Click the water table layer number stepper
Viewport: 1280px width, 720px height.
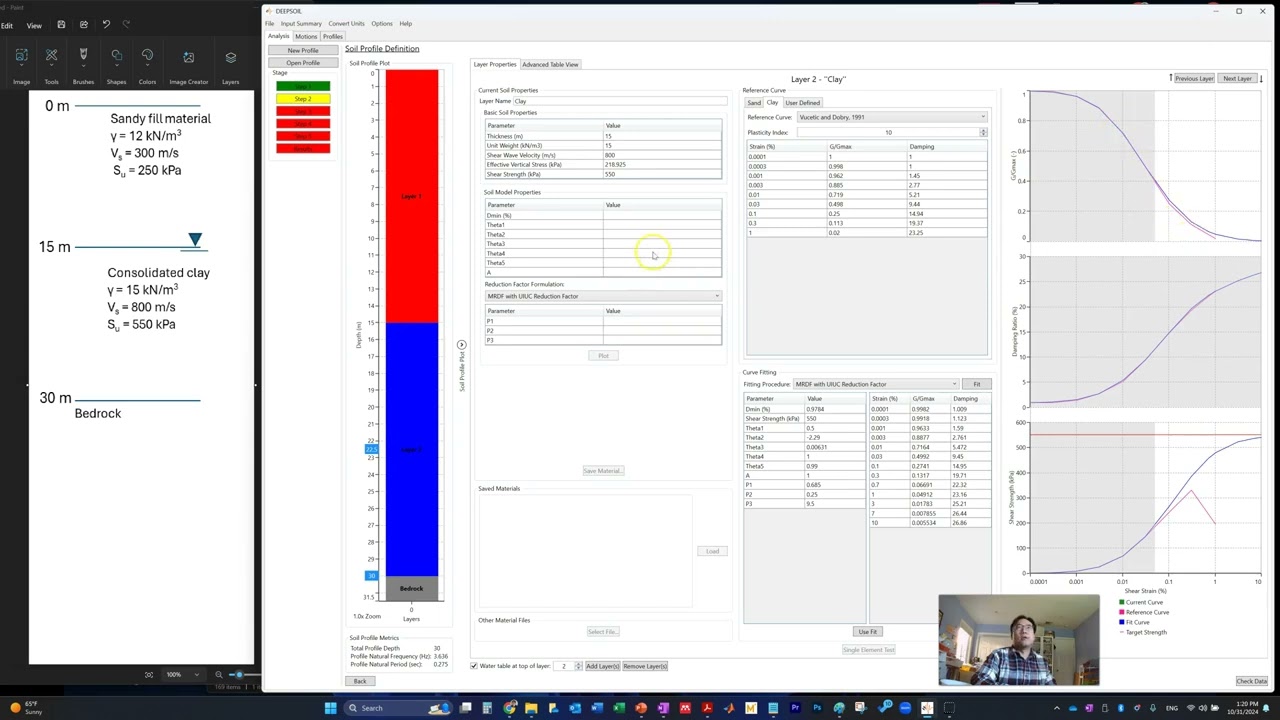point(577,666)
